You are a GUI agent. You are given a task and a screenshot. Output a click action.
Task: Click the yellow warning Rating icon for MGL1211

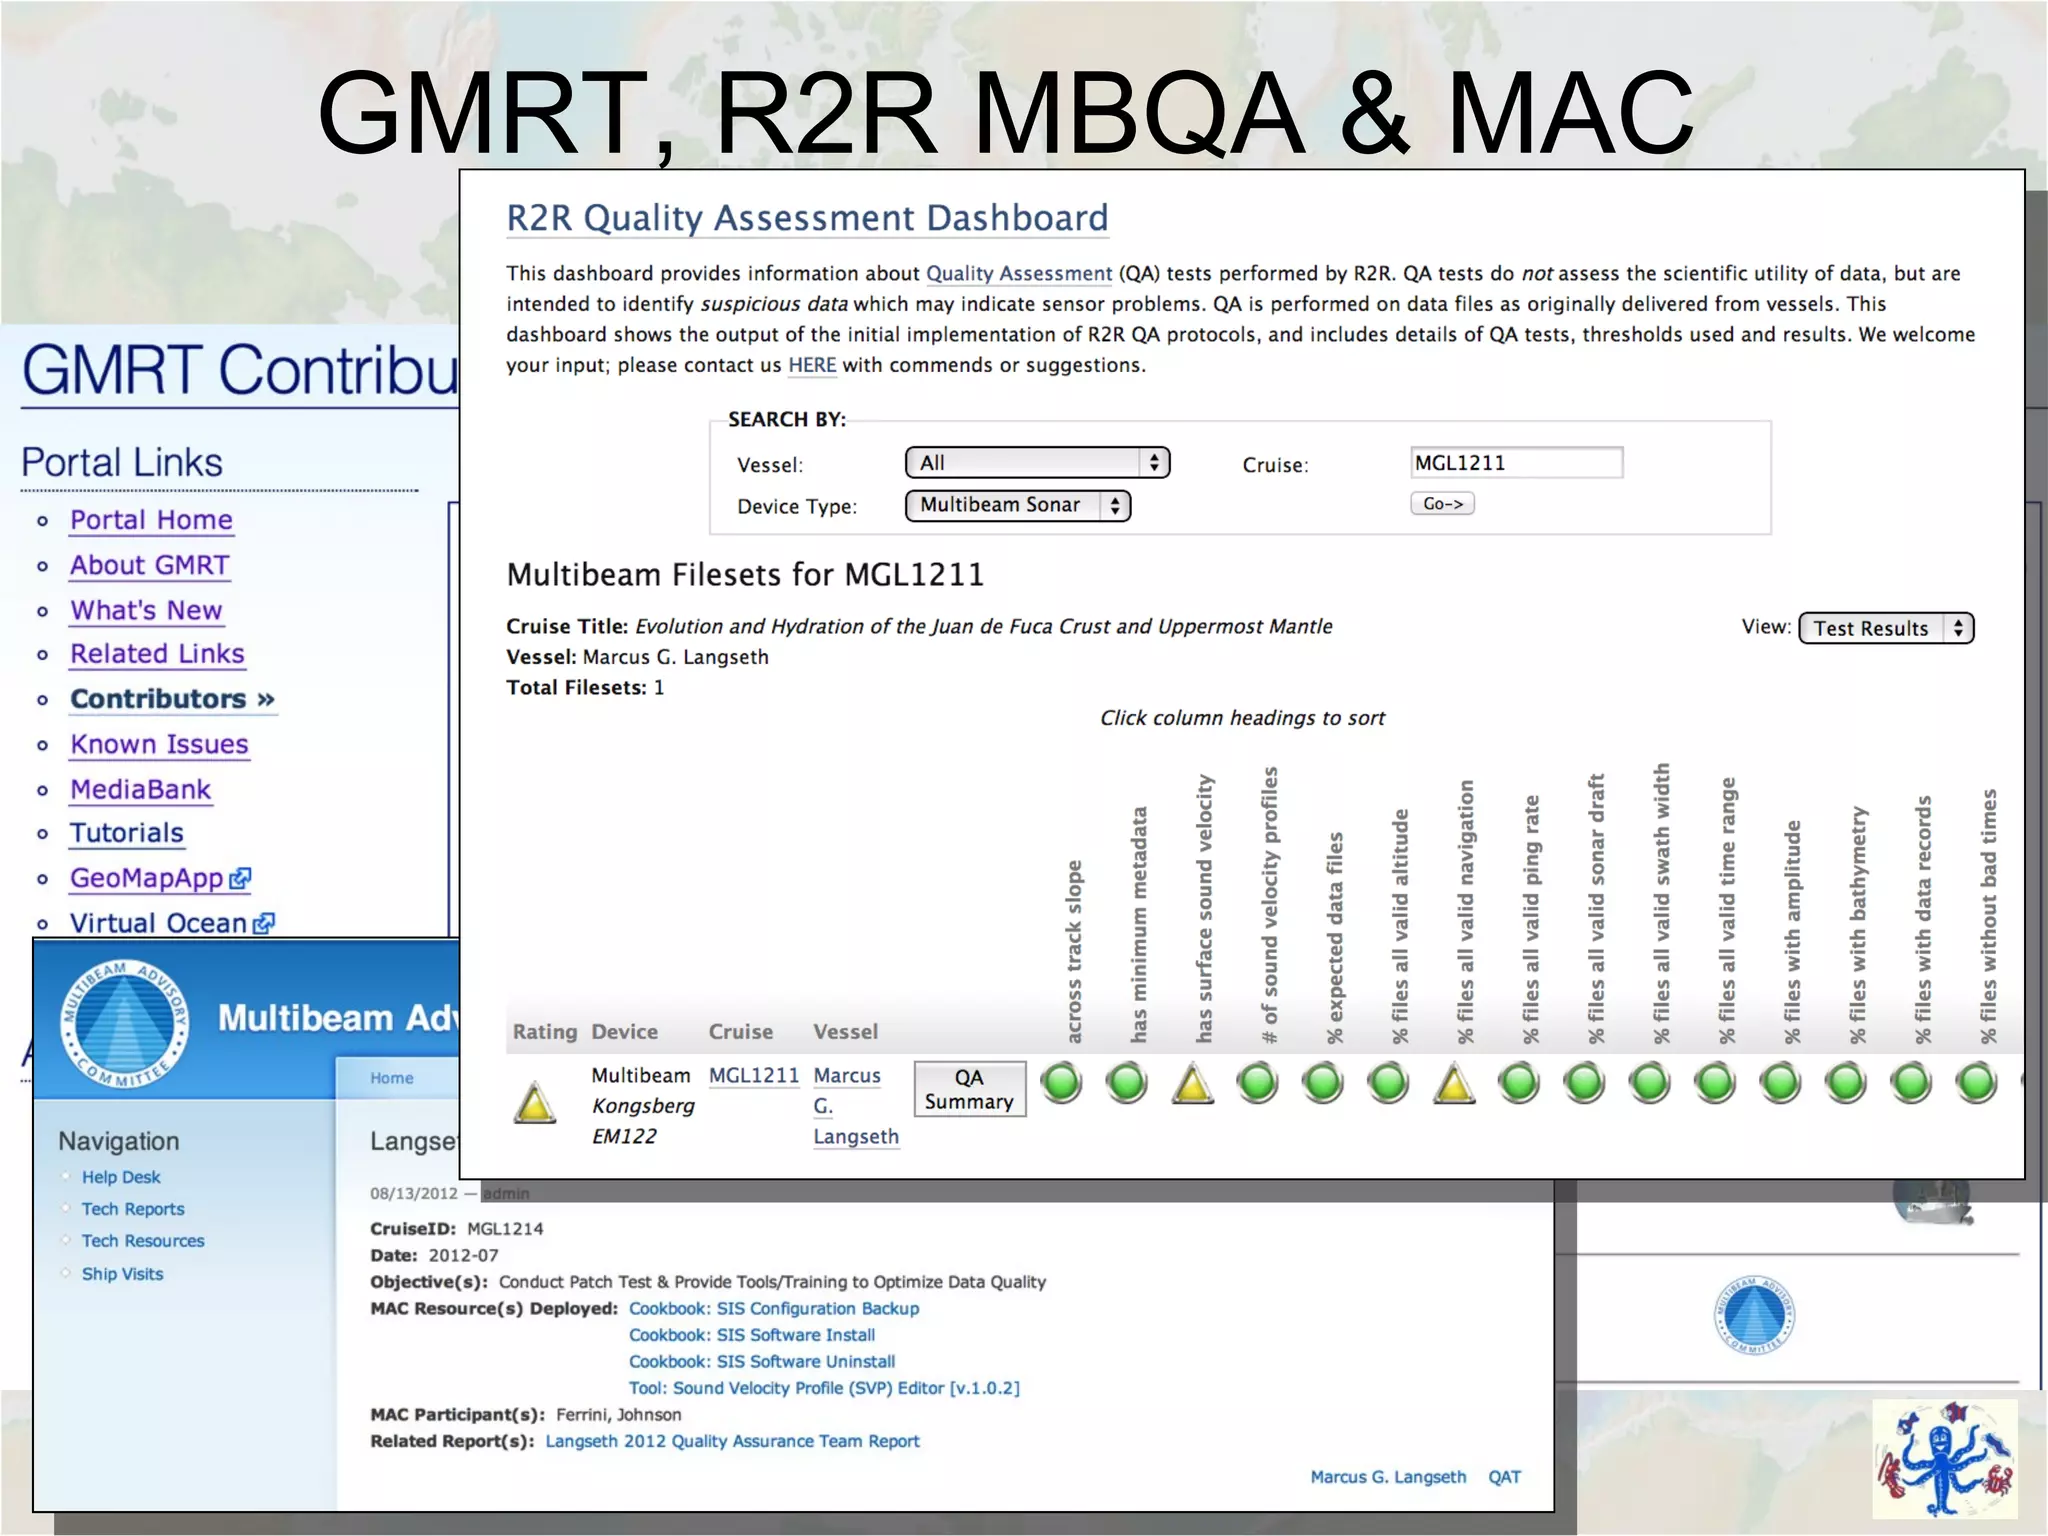[x=535, y=1102]
